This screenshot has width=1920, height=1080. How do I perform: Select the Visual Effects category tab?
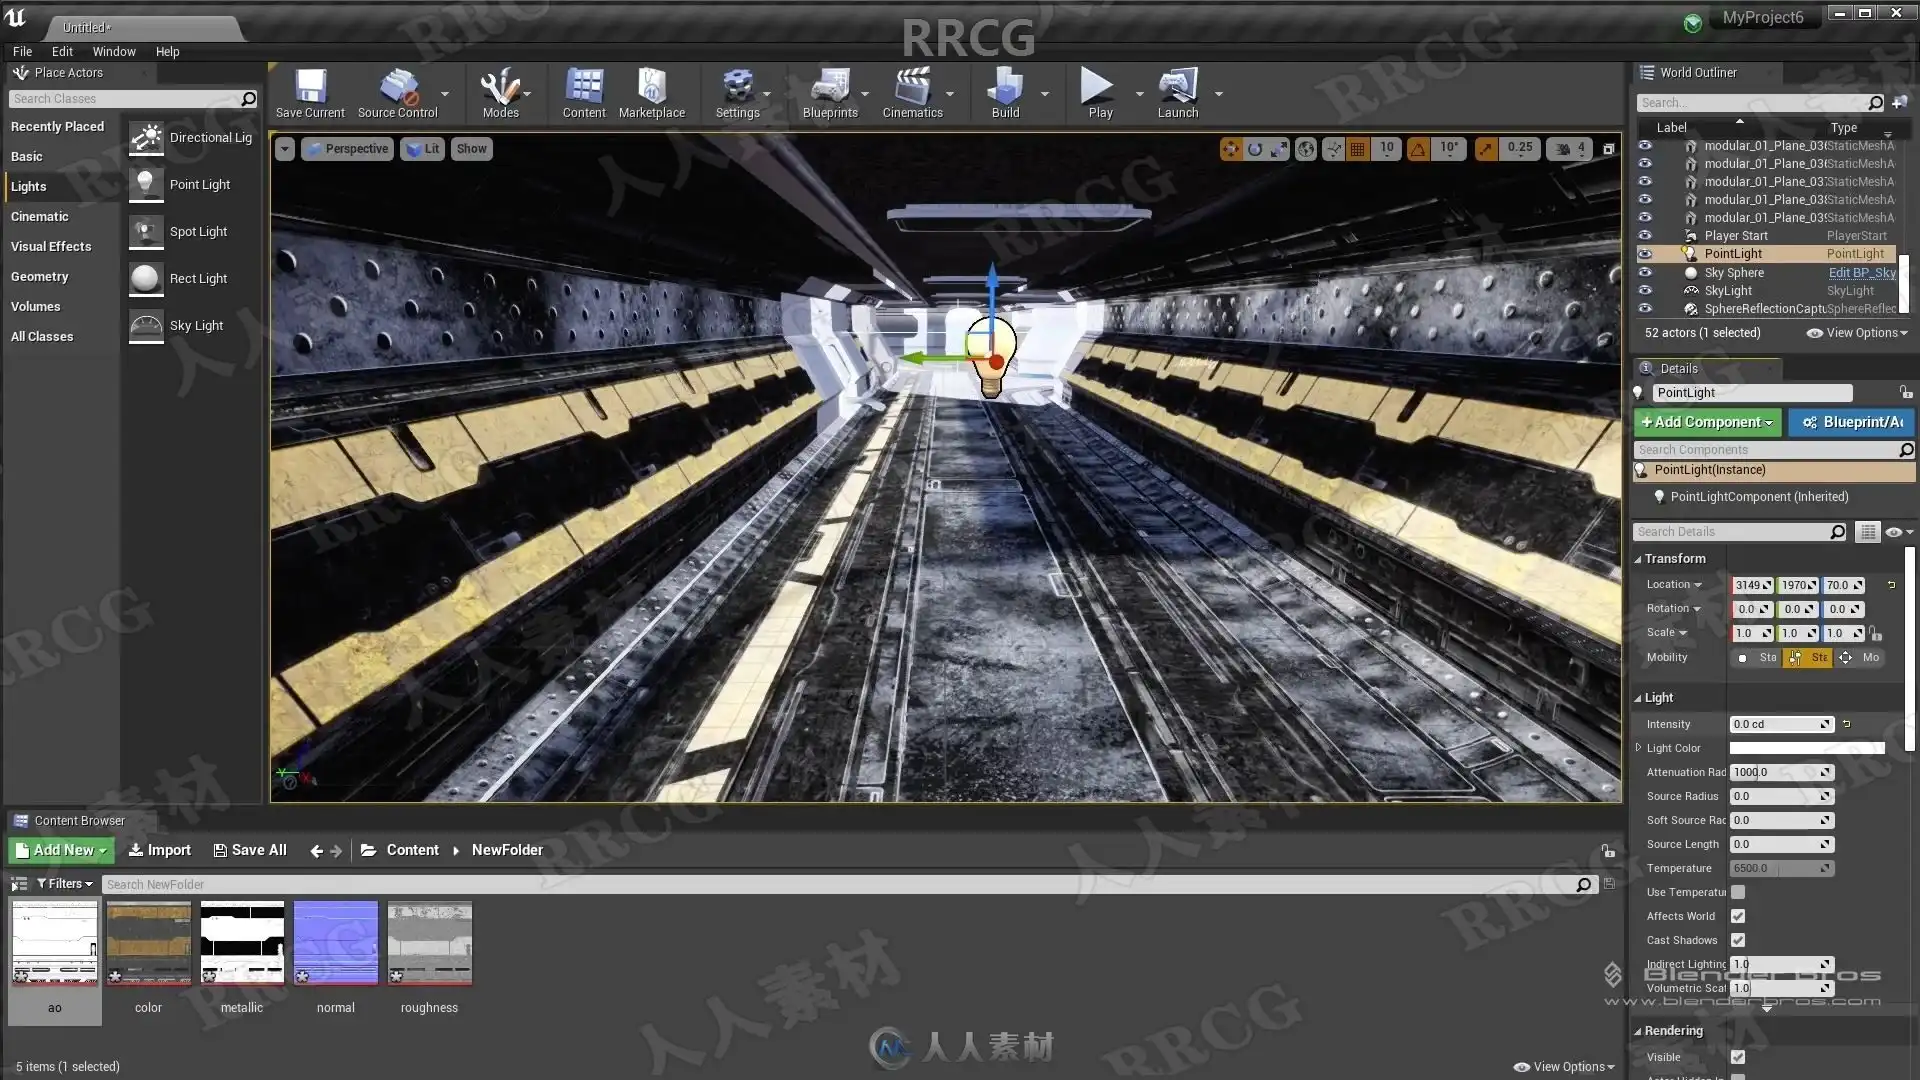click(x=51, y=247)
